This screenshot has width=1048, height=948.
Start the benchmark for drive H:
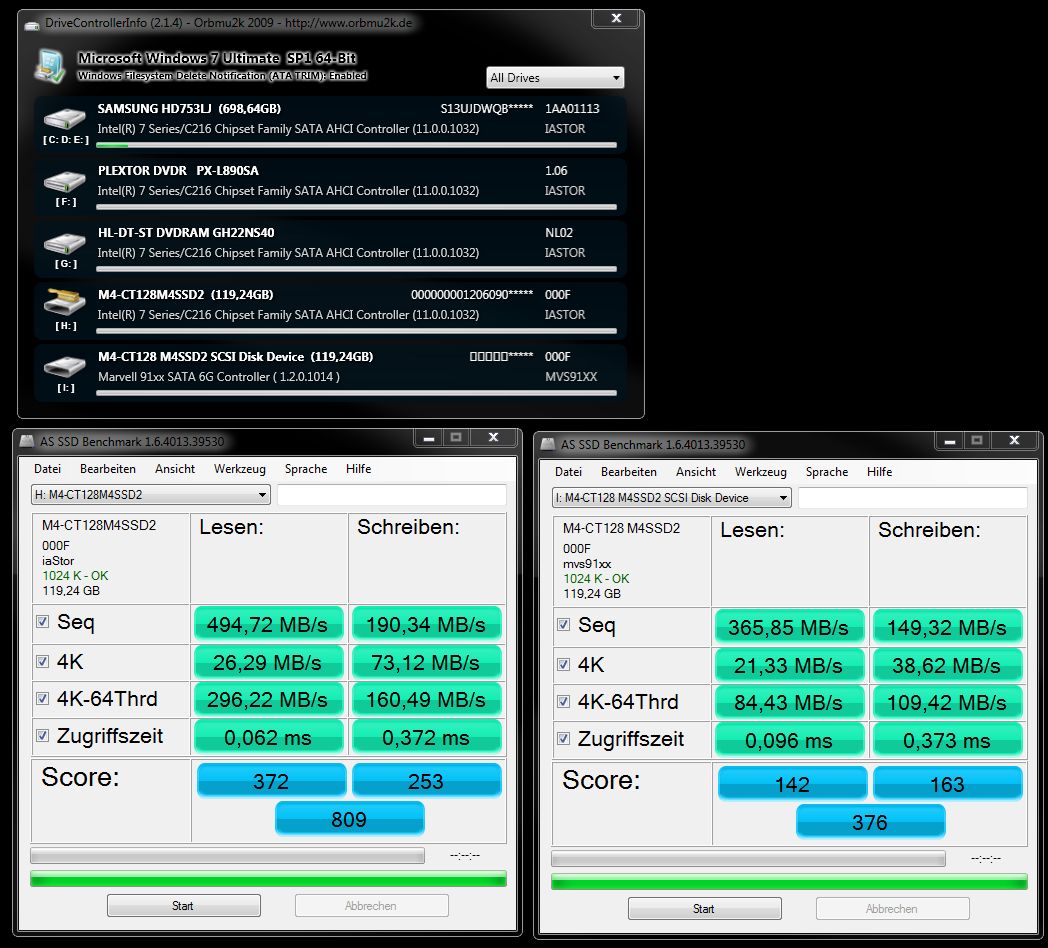pyautogui.click(x=183, y=906)
